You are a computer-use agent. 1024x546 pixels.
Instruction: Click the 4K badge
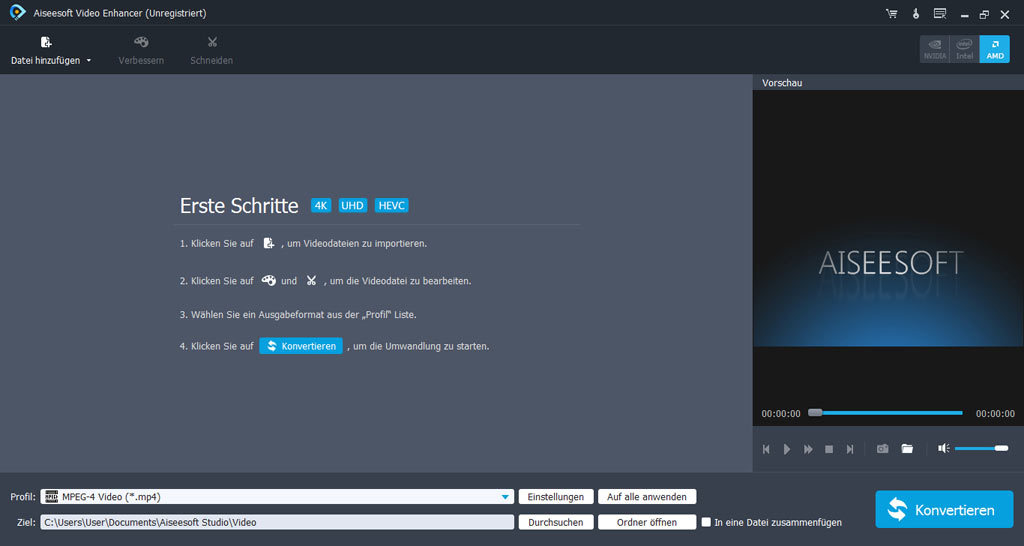[321, 206]
